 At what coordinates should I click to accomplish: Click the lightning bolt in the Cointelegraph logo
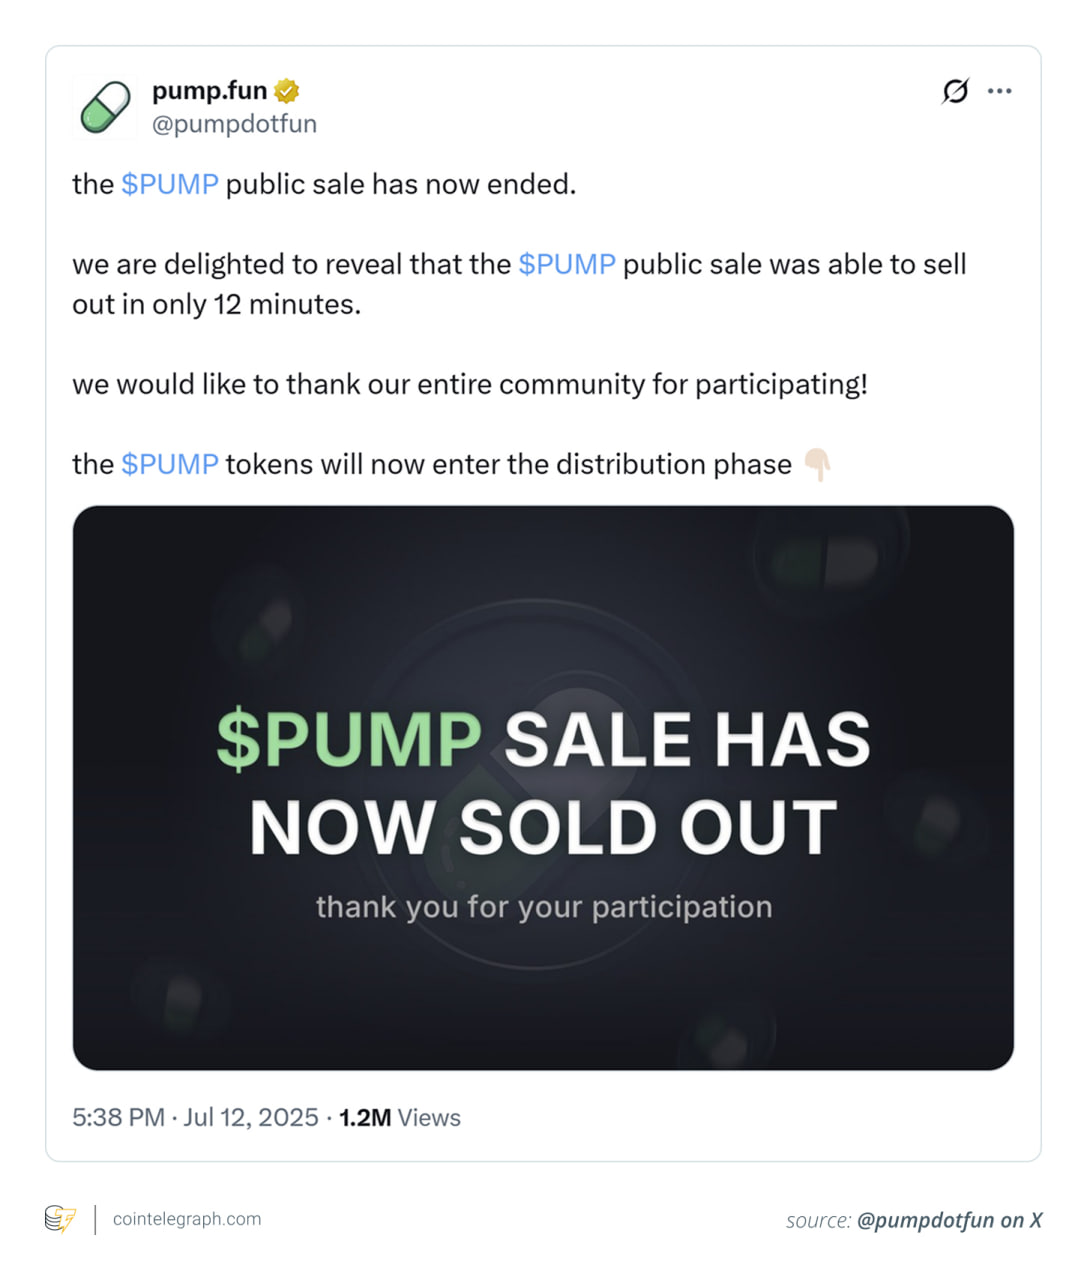tap(66, 1219)
